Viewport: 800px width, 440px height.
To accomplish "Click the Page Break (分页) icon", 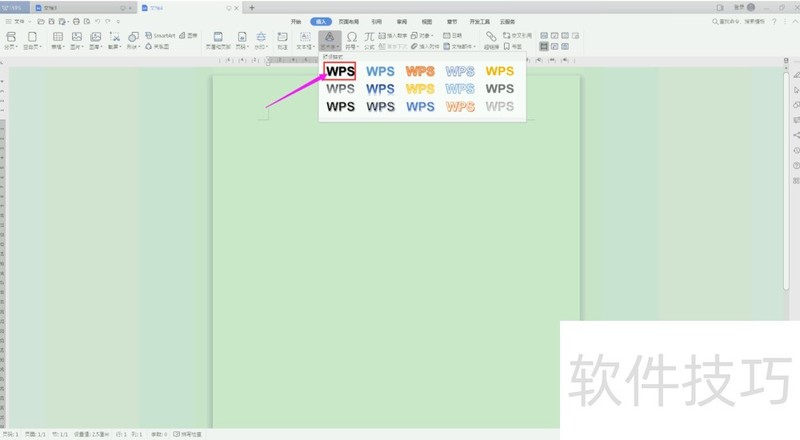I will click(x=11, y=40).
